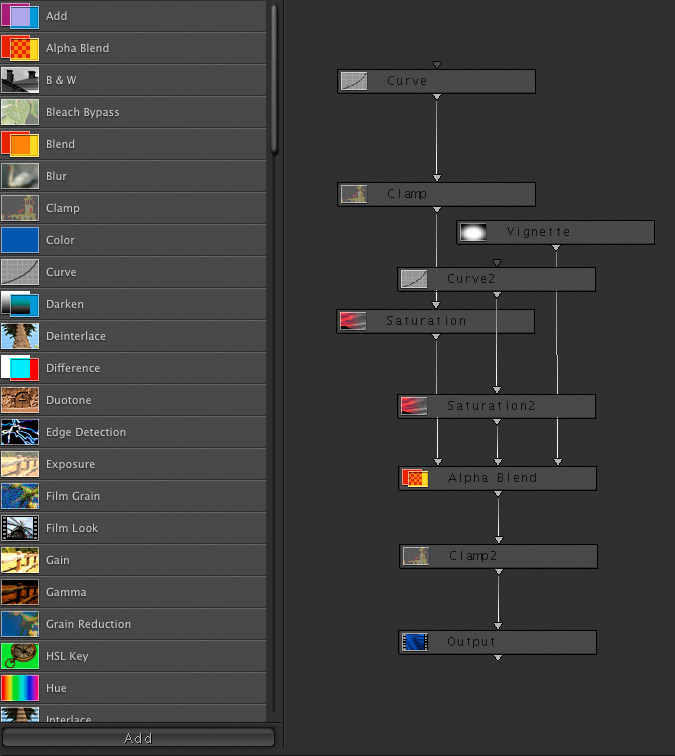Click the 'Exposure' label
Screen dimensions: 675x756
pyautogui.click(x=70, y=464)
